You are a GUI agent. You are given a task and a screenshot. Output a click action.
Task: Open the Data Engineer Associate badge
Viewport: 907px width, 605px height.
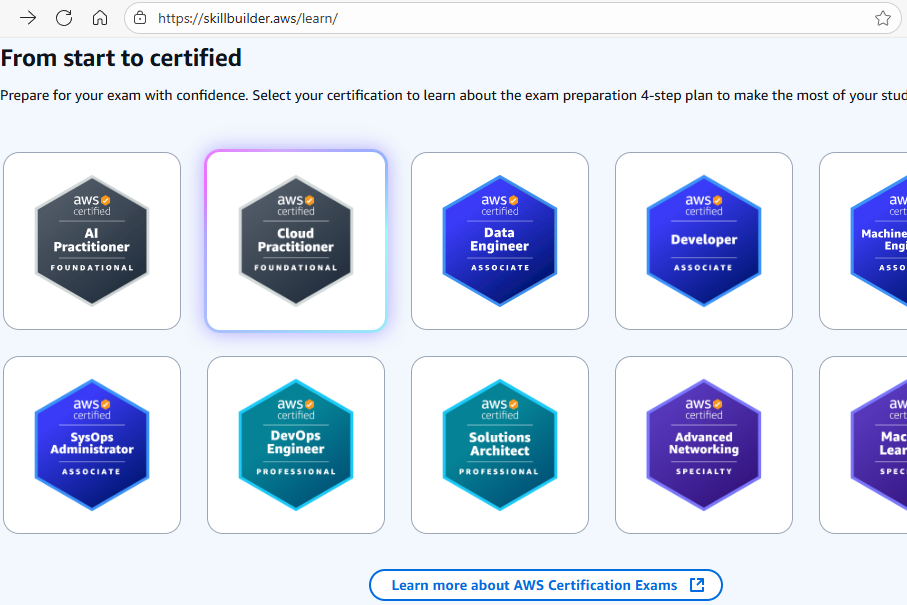point(500,241)
